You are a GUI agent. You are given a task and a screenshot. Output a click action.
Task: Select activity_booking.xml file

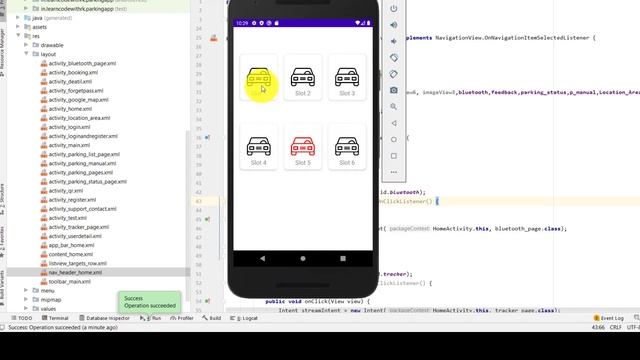click(x=69, y=72)
